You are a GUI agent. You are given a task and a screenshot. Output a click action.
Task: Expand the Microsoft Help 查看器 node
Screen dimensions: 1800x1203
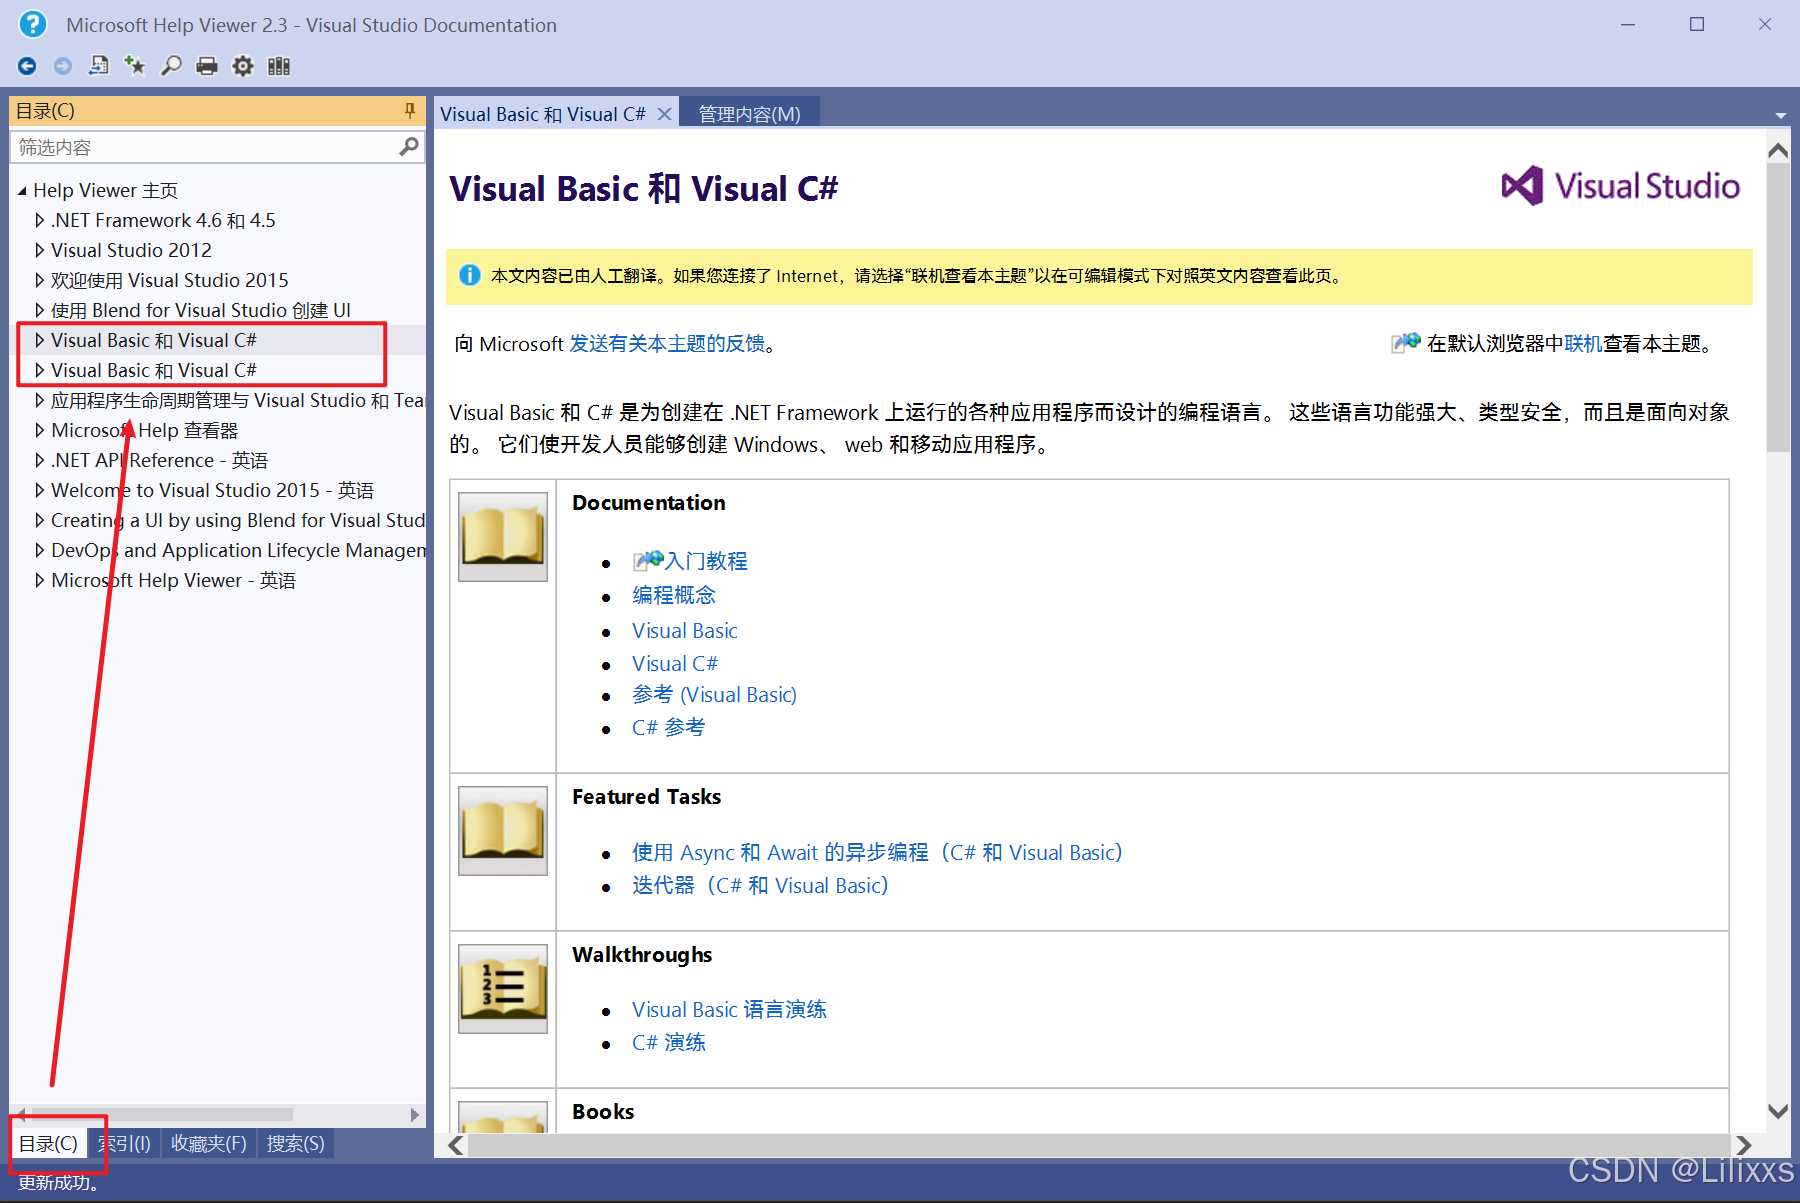click(x=40, y=430)
